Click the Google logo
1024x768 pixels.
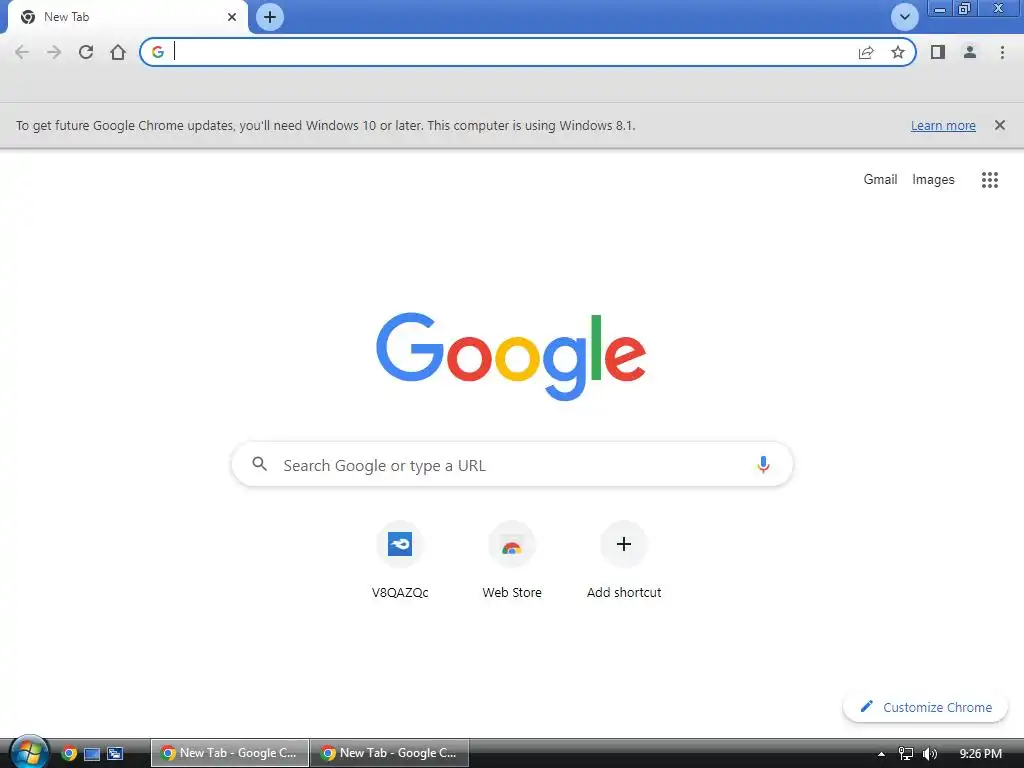click(511, 356)
